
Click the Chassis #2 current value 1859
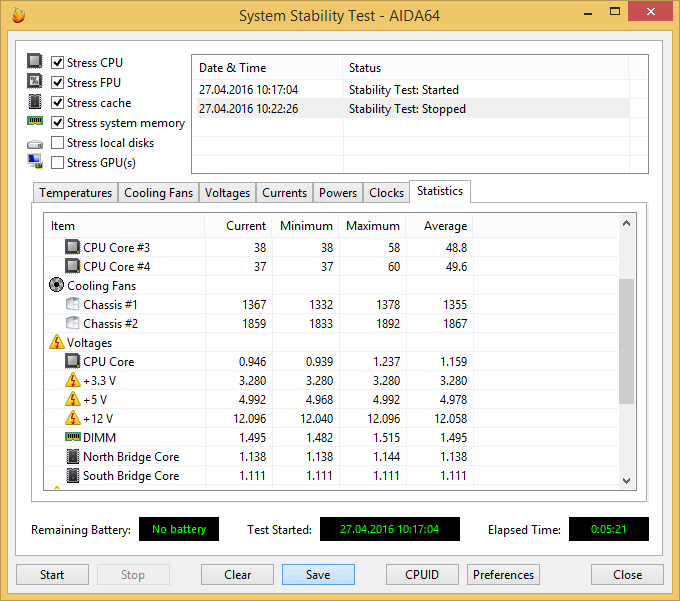(x=254, y=323)
